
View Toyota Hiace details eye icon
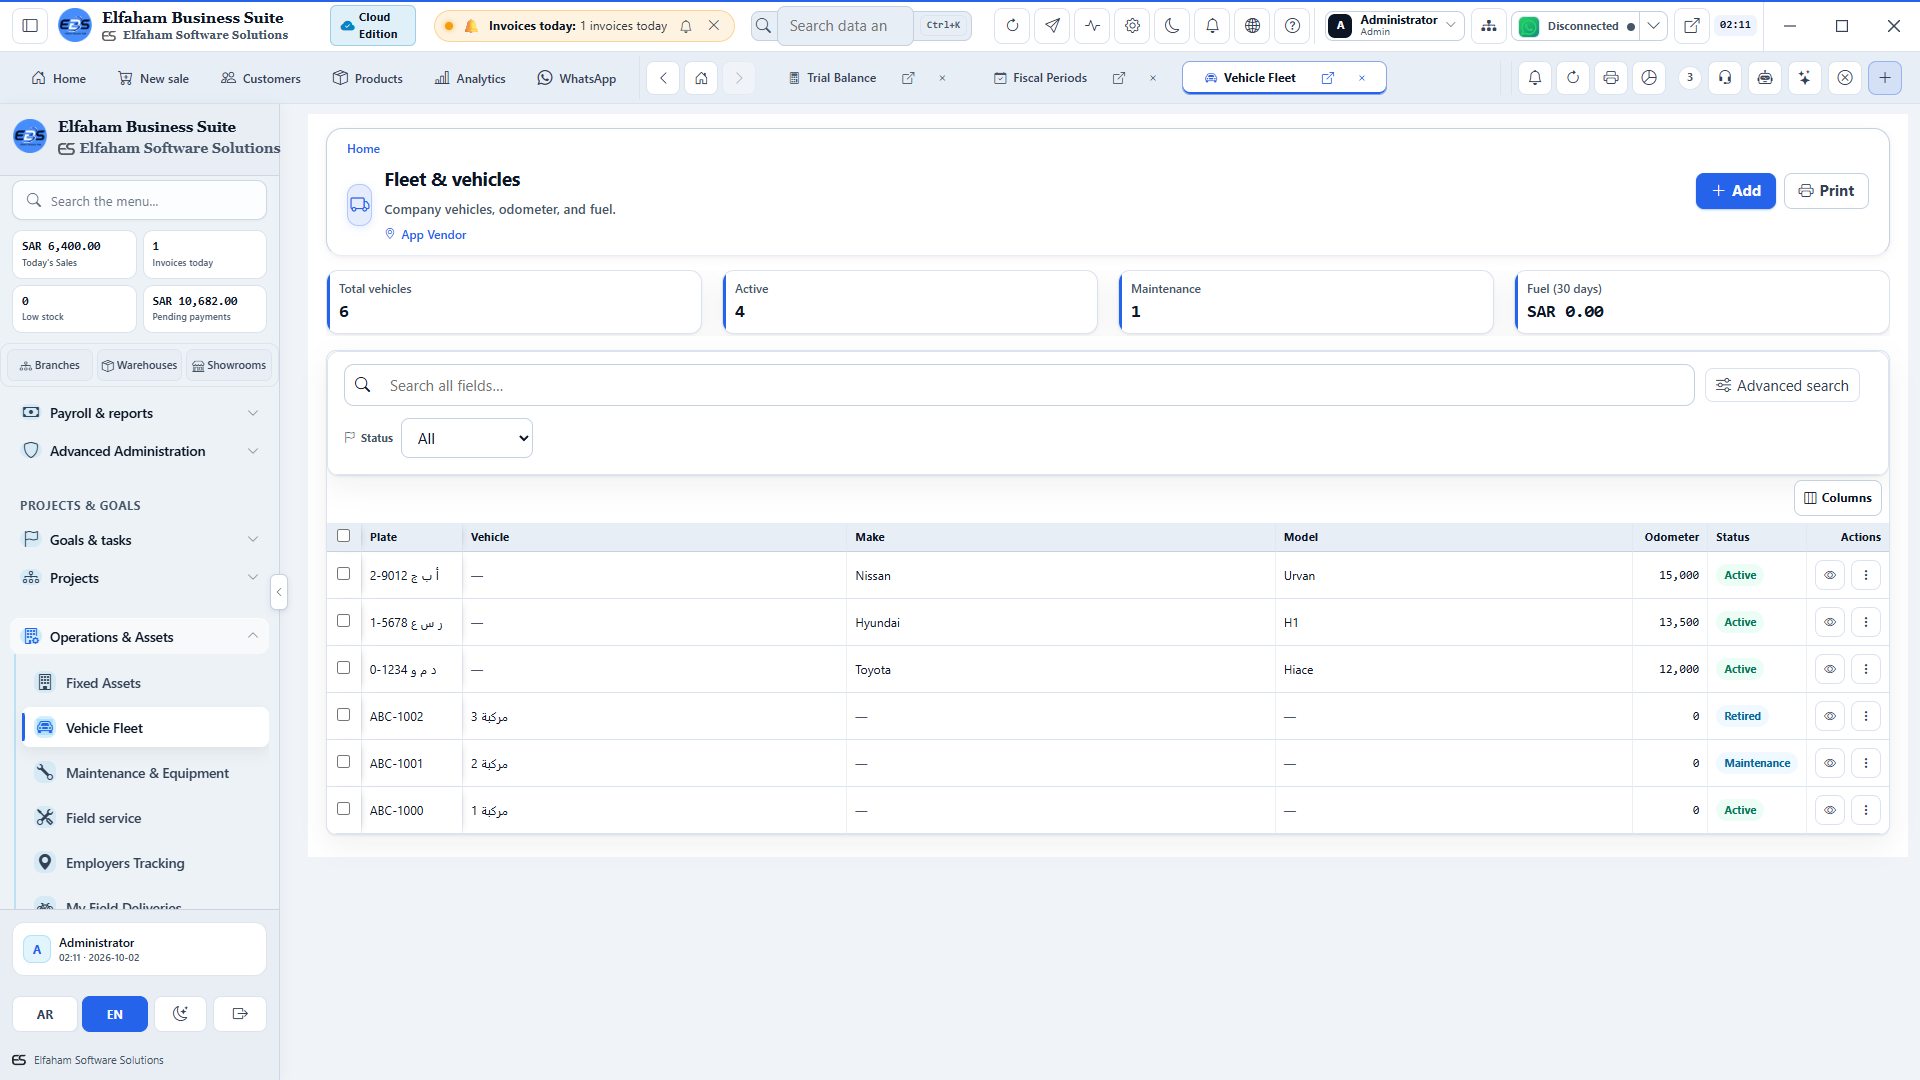pyautogui.click(x=1829, y=669)
